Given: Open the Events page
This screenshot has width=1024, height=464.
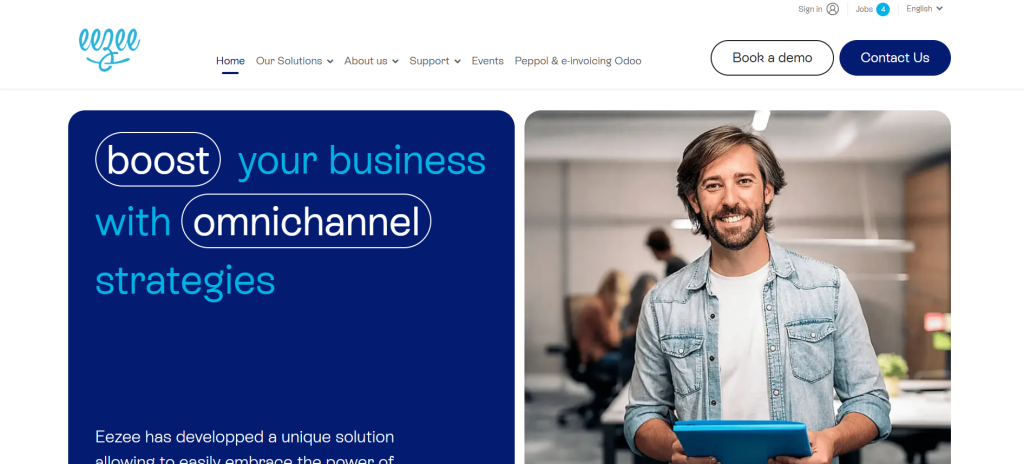Looking at the screenshot, I should (x=487, y=61).
